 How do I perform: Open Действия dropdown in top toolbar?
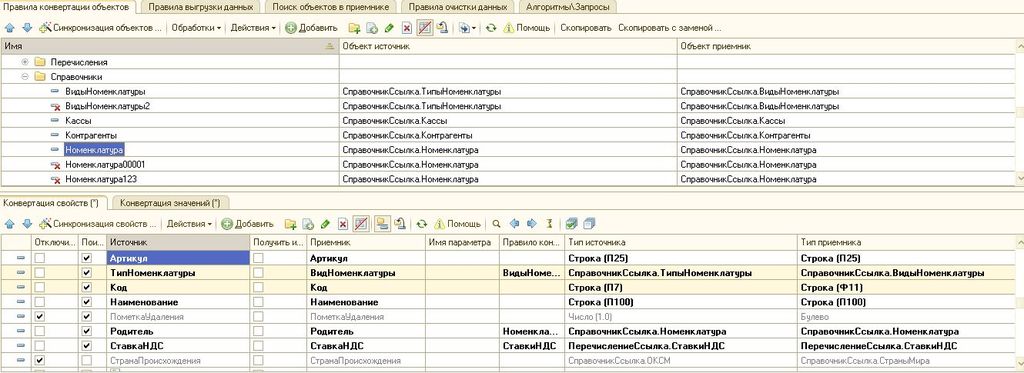point(253,28)
